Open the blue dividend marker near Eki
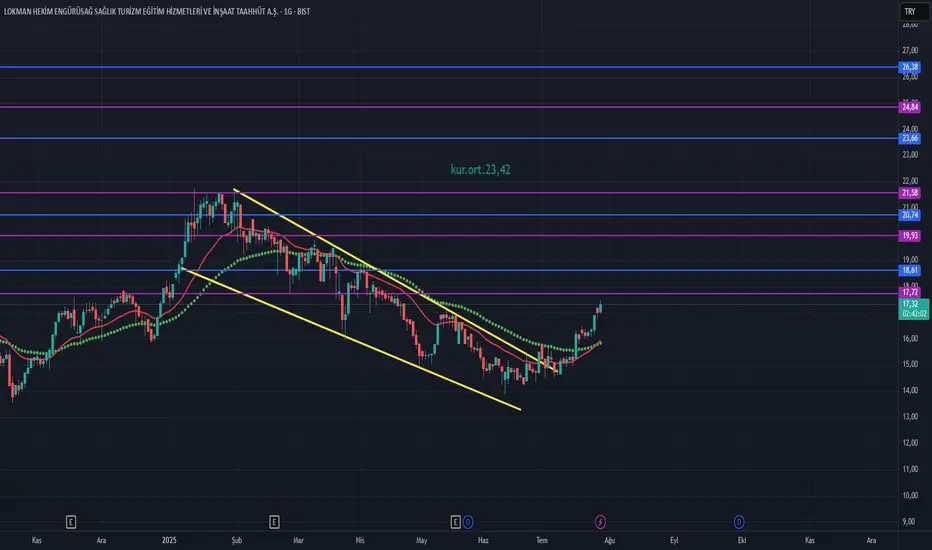The width and height of the screenshot is (932, 550). point(739,522)
